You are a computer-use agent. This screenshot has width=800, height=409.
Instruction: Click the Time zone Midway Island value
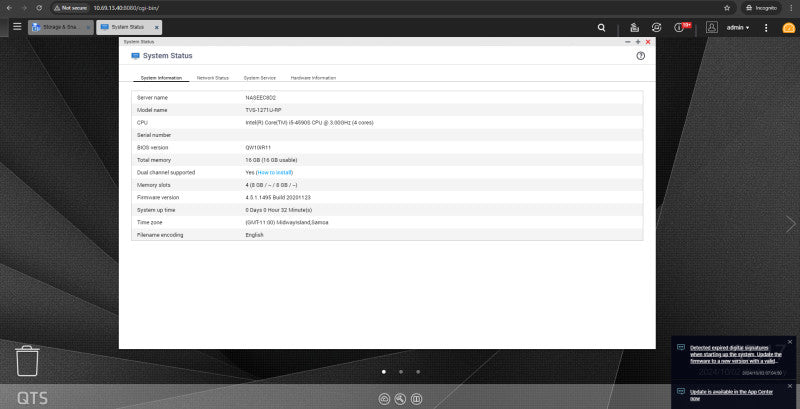[x=287, y=223]
